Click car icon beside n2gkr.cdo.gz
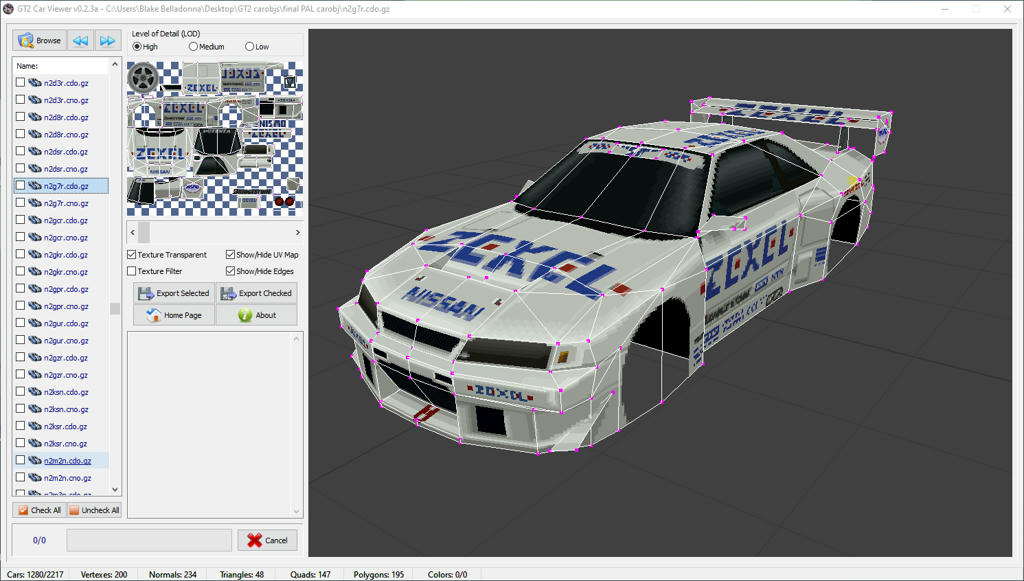The image size is (1024, 581). [35, 255]
